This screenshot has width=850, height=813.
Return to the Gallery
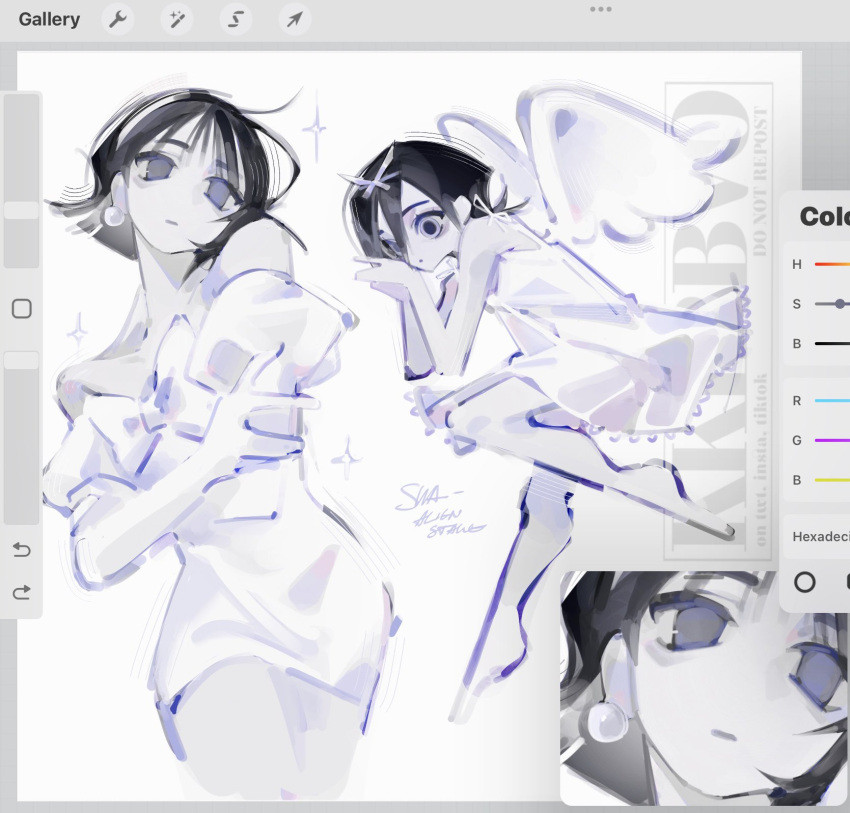click(49, 20)
